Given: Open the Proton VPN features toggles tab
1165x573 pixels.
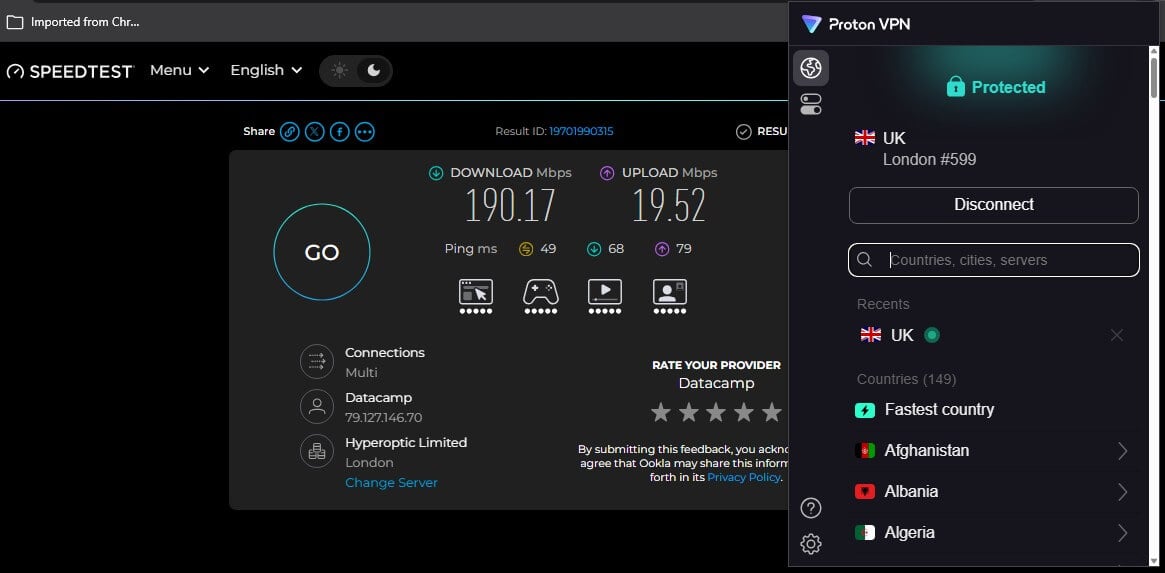Looking at the screenshot, I should point(811,104).
